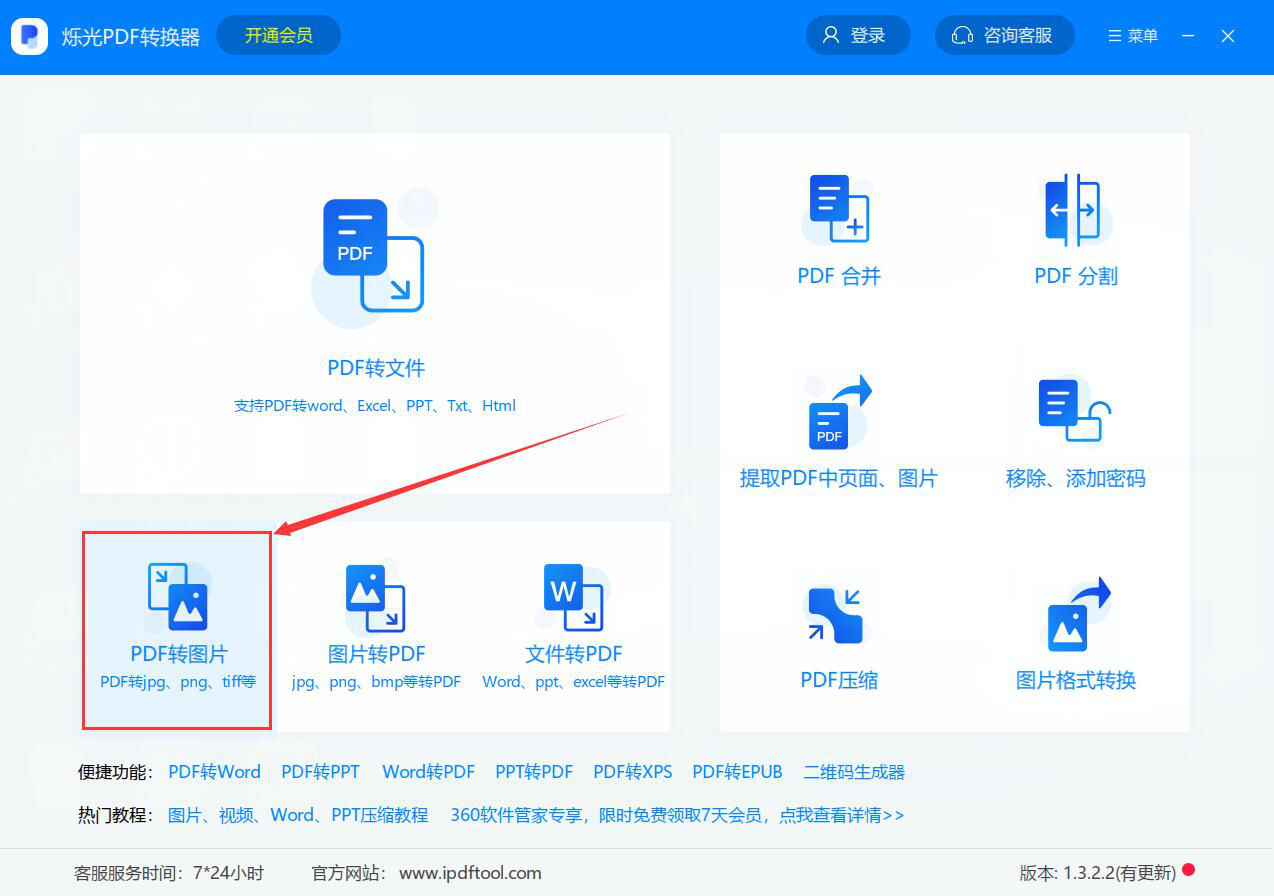Click the PDF压缩 label text

pyautogui.click(x=839, y=680)
